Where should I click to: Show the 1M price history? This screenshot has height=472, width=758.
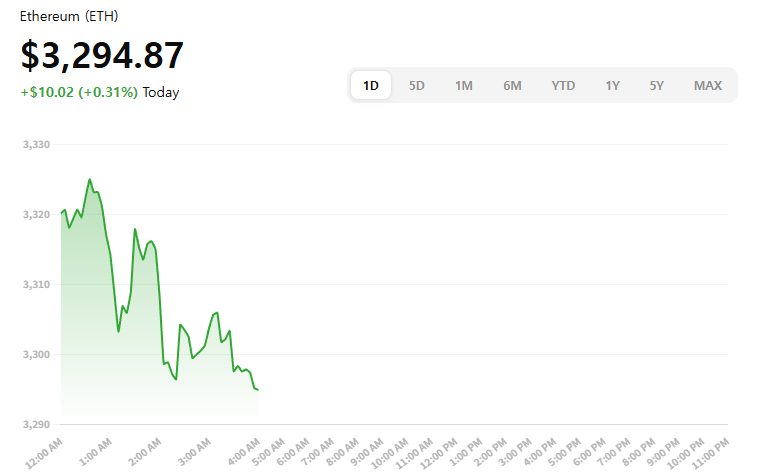pyautogui.click(x=464, y=85)
